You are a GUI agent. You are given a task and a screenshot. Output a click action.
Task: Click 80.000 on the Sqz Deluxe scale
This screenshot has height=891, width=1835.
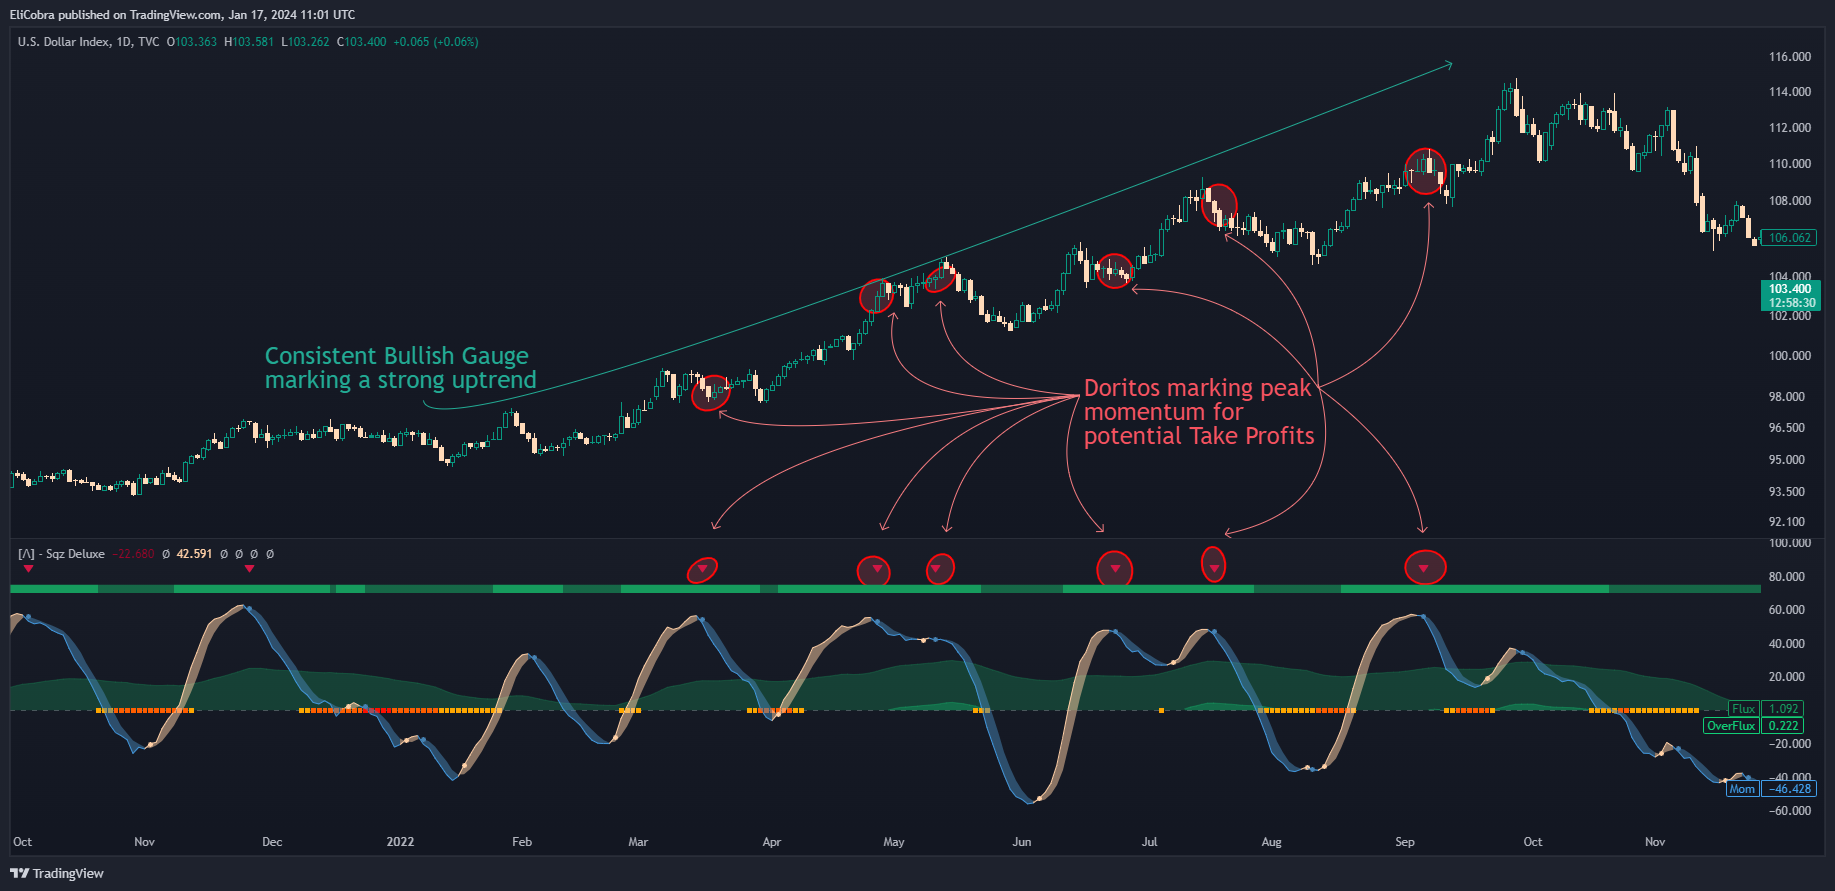[x=1787, y=577]
